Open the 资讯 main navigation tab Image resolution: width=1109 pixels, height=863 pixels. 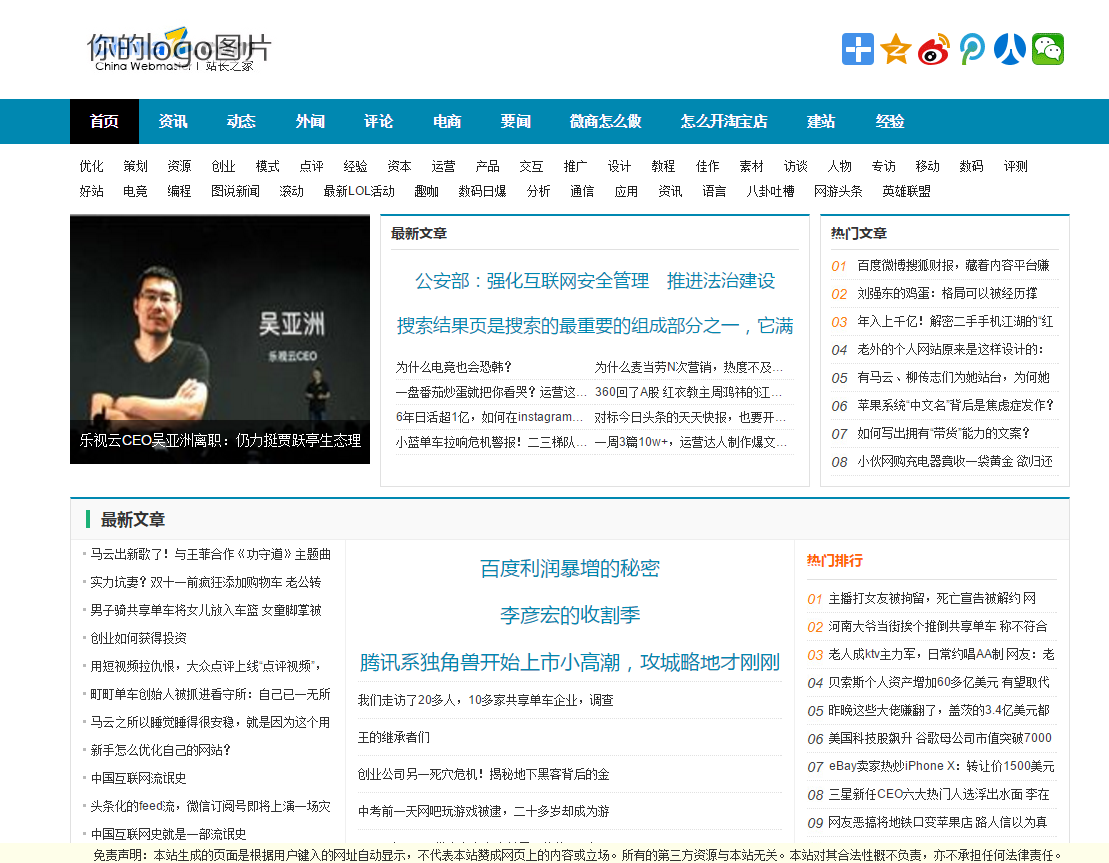(x=173, y=122)
